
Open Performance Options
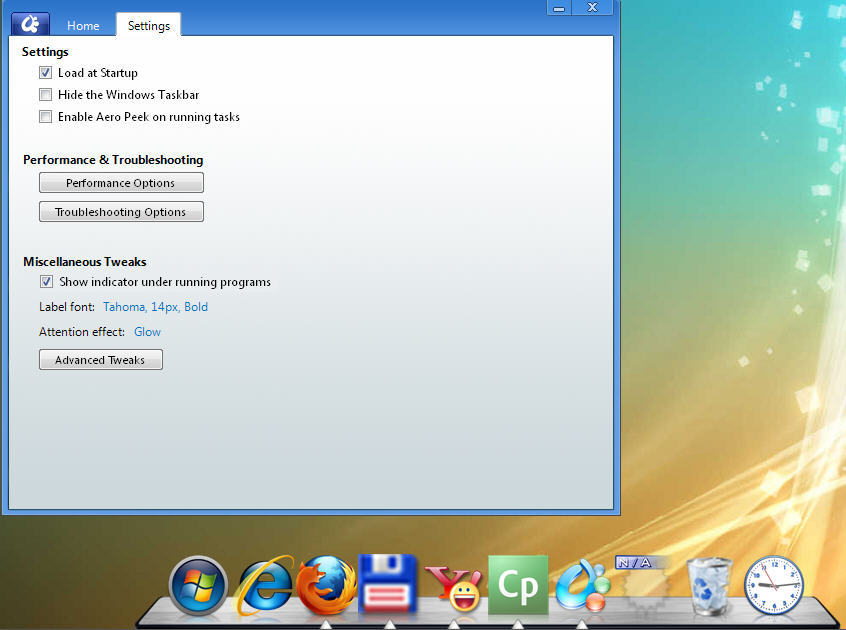[121, 182]
